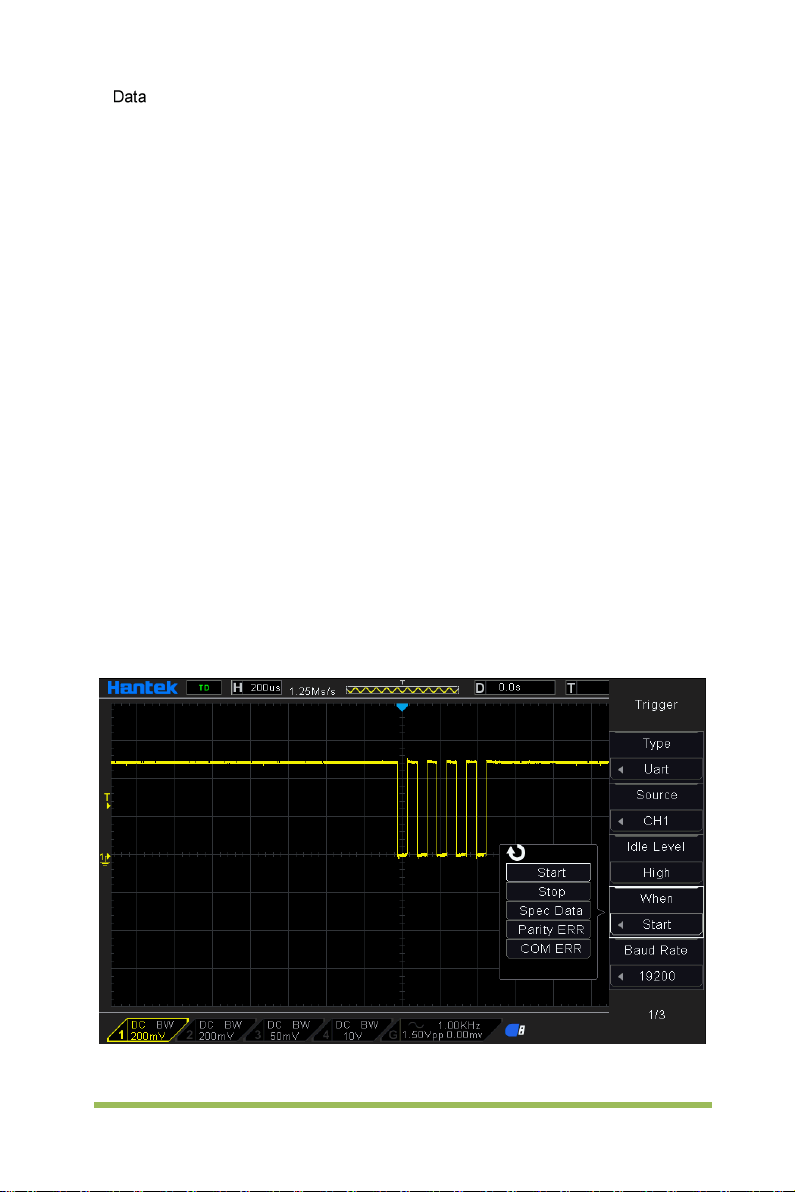The image size is (795, 1192).
Task: Toggle the Idle Level High setting
Action: click(656, 873)
